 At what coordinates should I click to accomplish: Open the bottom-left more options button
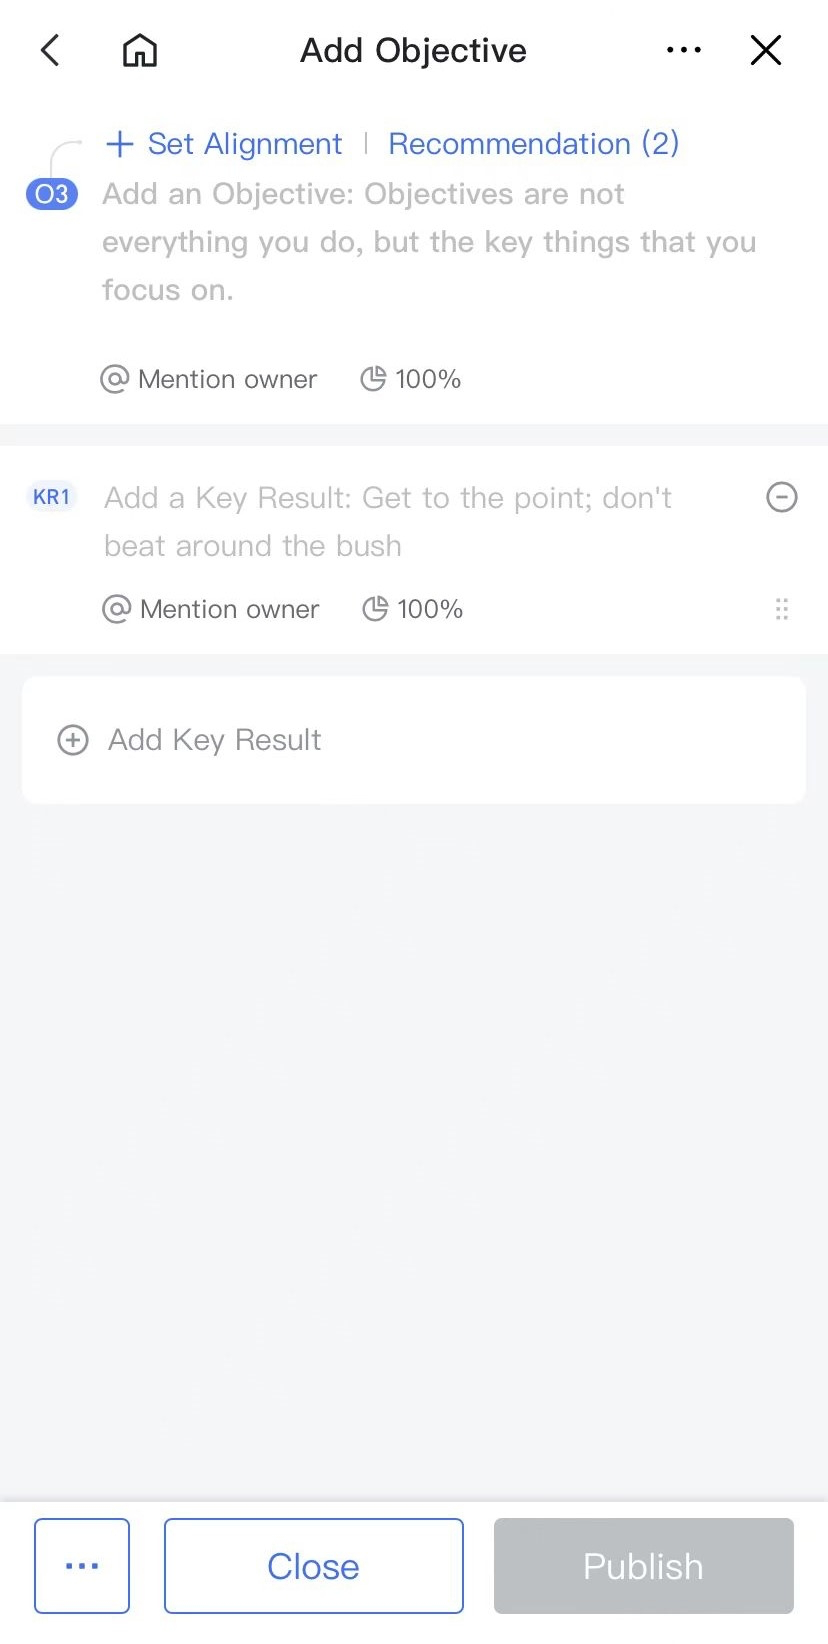coord(82,1566)
